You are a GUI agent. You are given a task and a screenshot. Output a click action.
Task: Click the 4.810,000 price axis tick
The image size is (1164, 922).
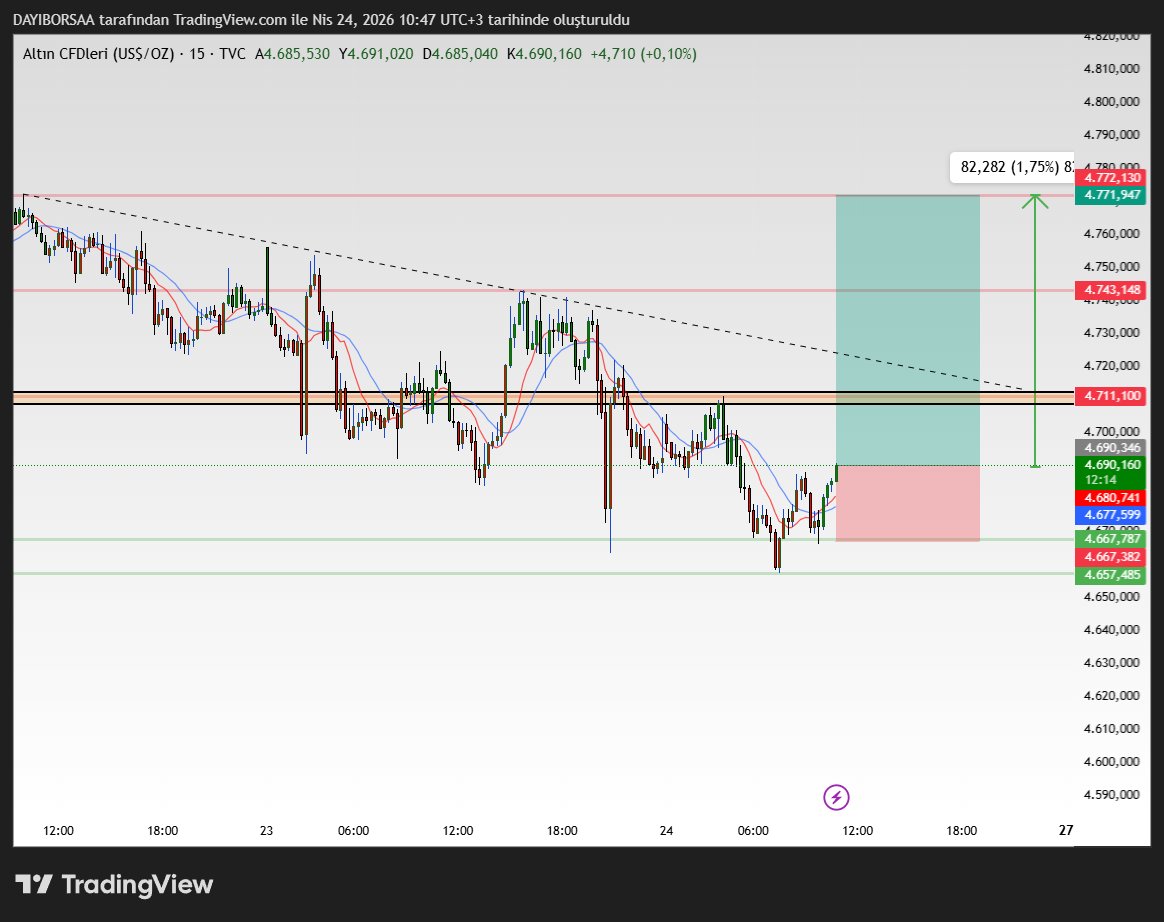click(1111, 68)
